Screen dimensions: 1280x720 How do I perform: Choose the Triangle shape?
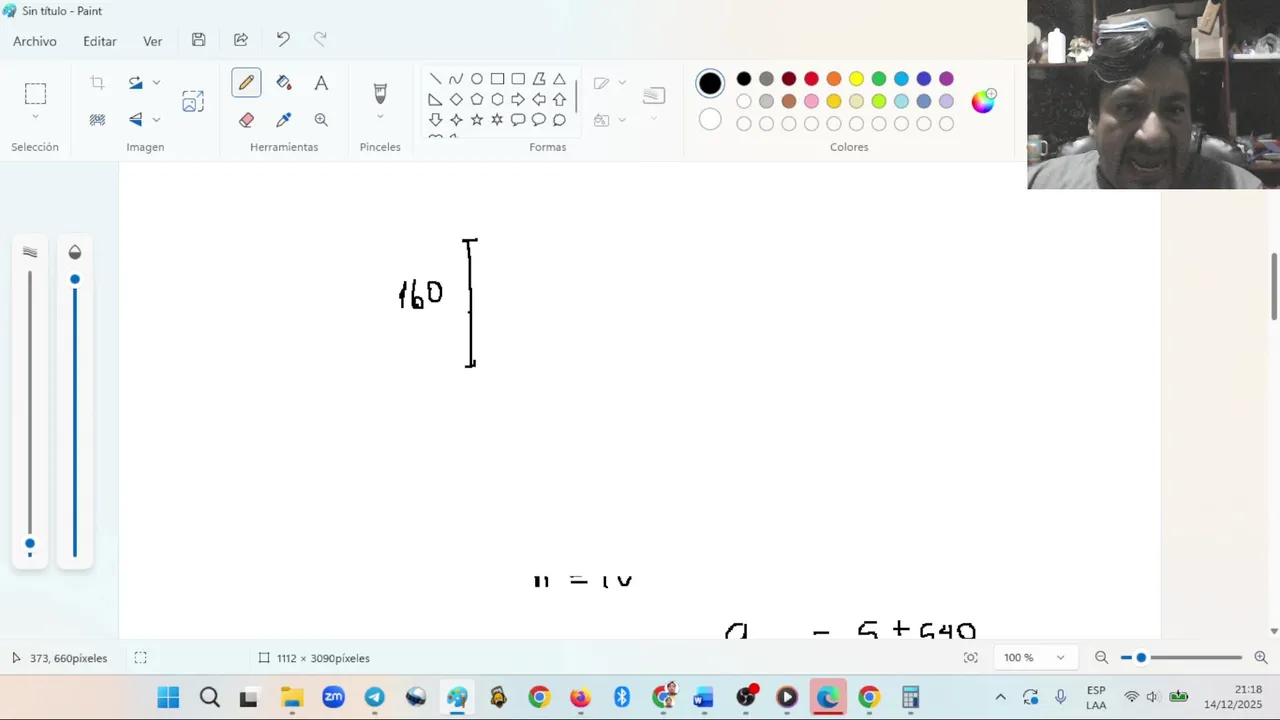[559, 79]
